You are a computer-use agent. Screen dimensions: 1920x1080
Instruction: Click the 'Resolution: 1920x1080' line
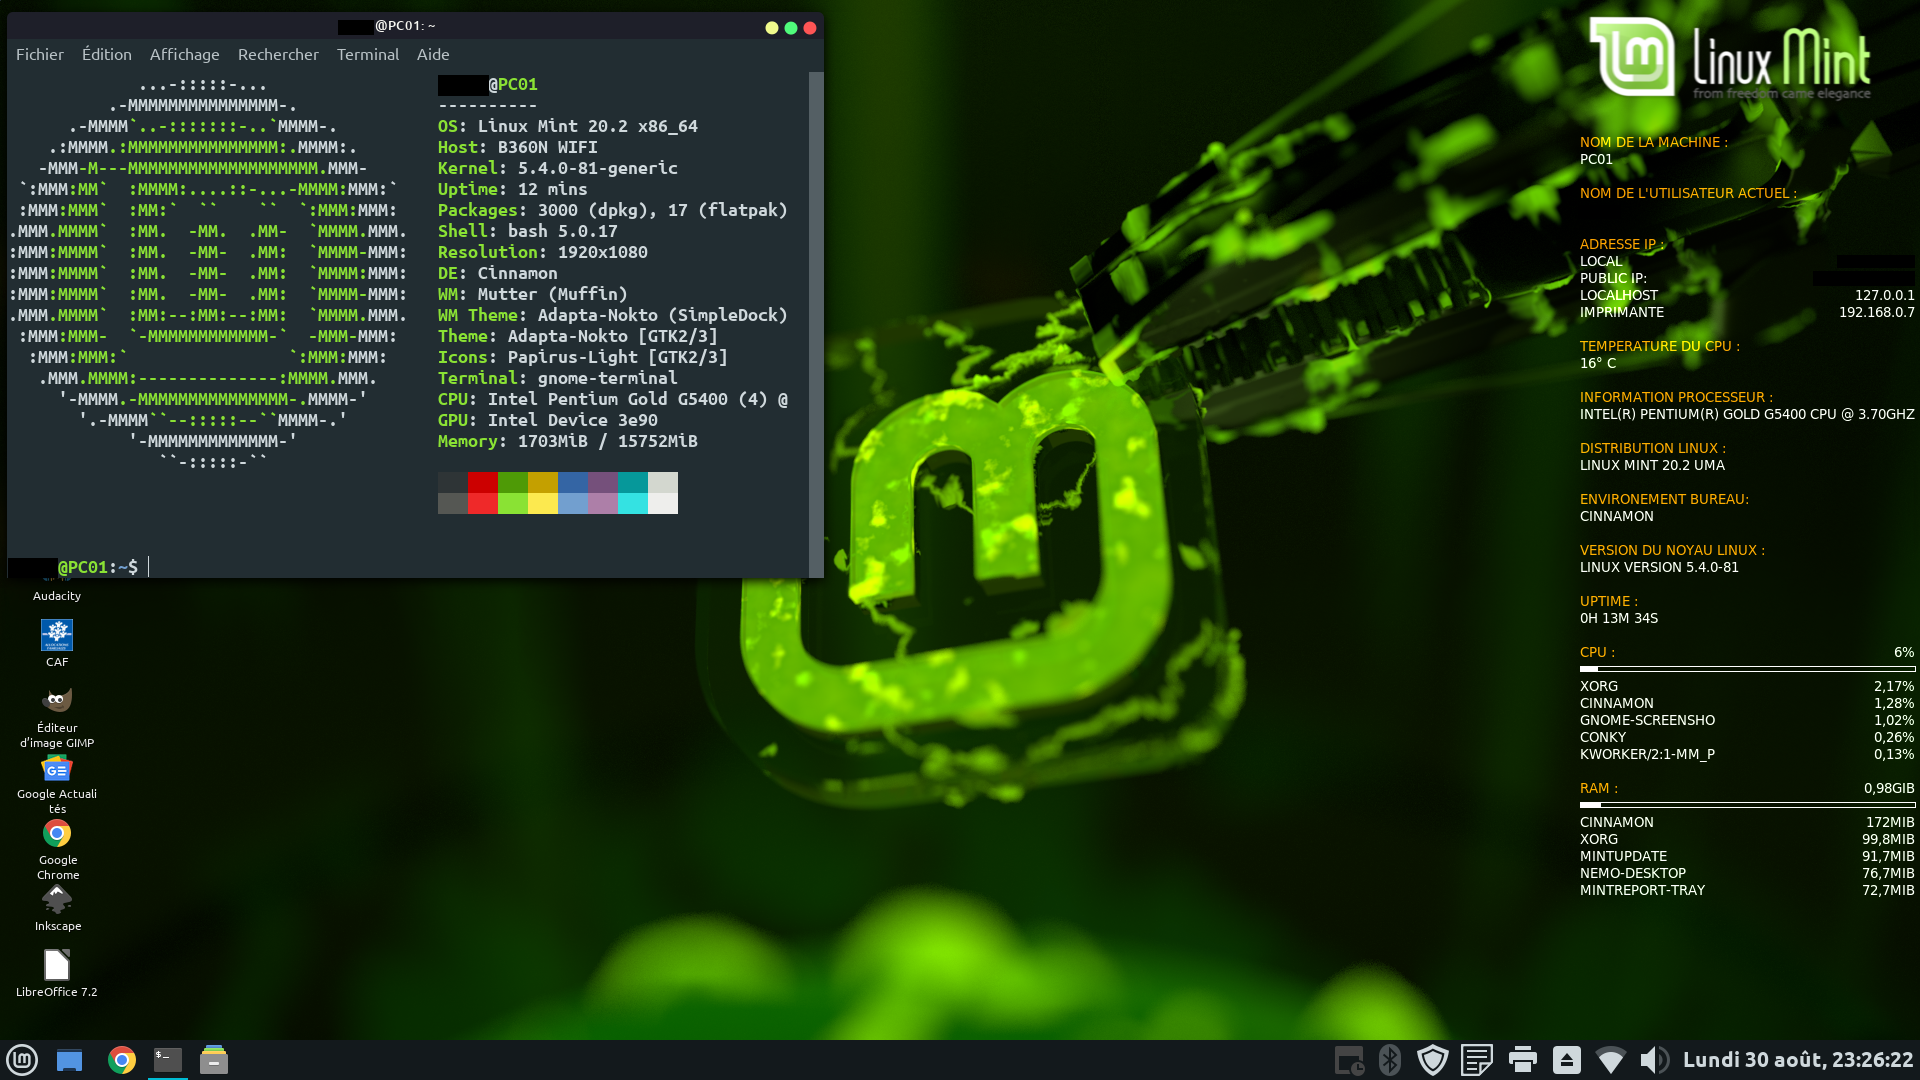coord(543,252)
